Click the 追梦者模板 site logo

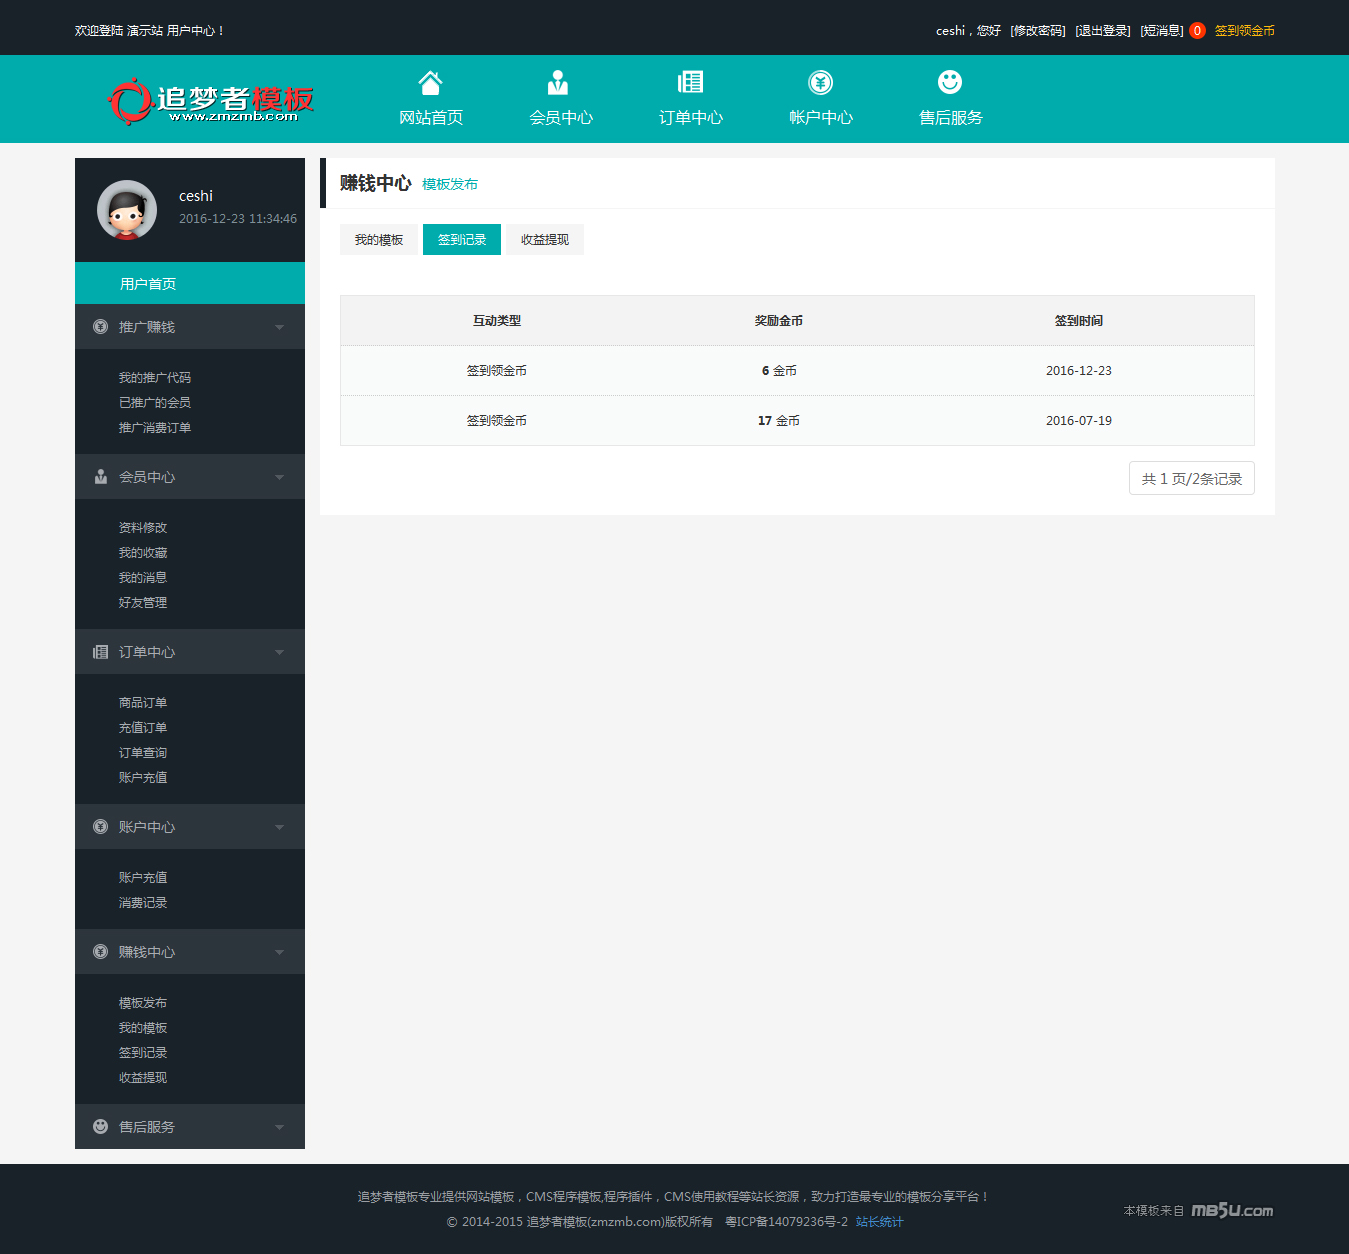tap(211, 101)
